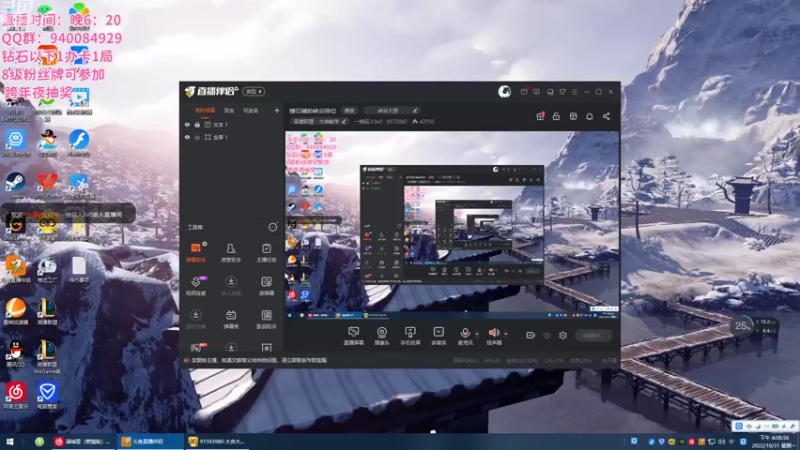The width and height of the screenshot is (800, 450).
Task: Open the gift box icon with red badge
Action: [x=540, y=116]
